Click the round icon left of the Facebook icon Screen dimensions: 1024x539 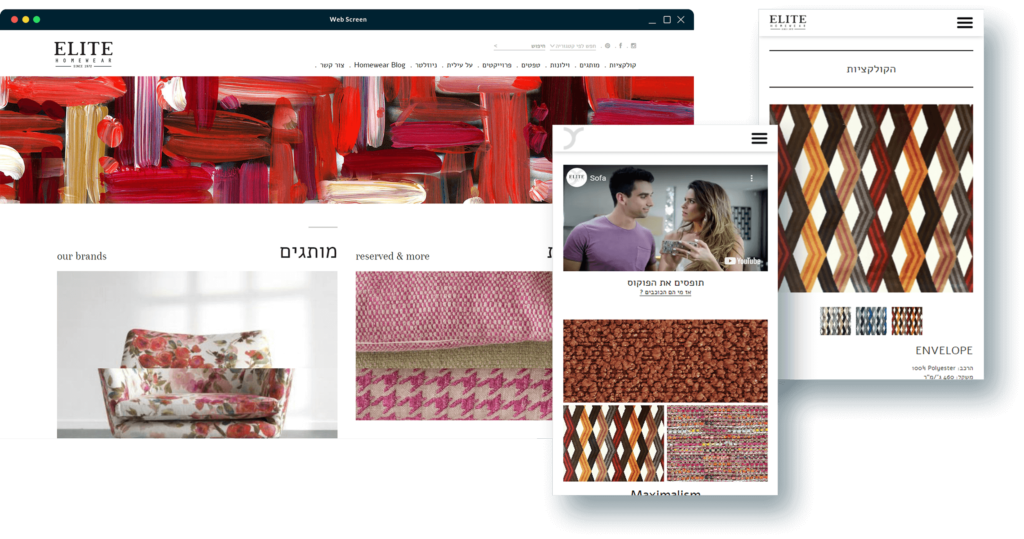[x=607, y=46]
